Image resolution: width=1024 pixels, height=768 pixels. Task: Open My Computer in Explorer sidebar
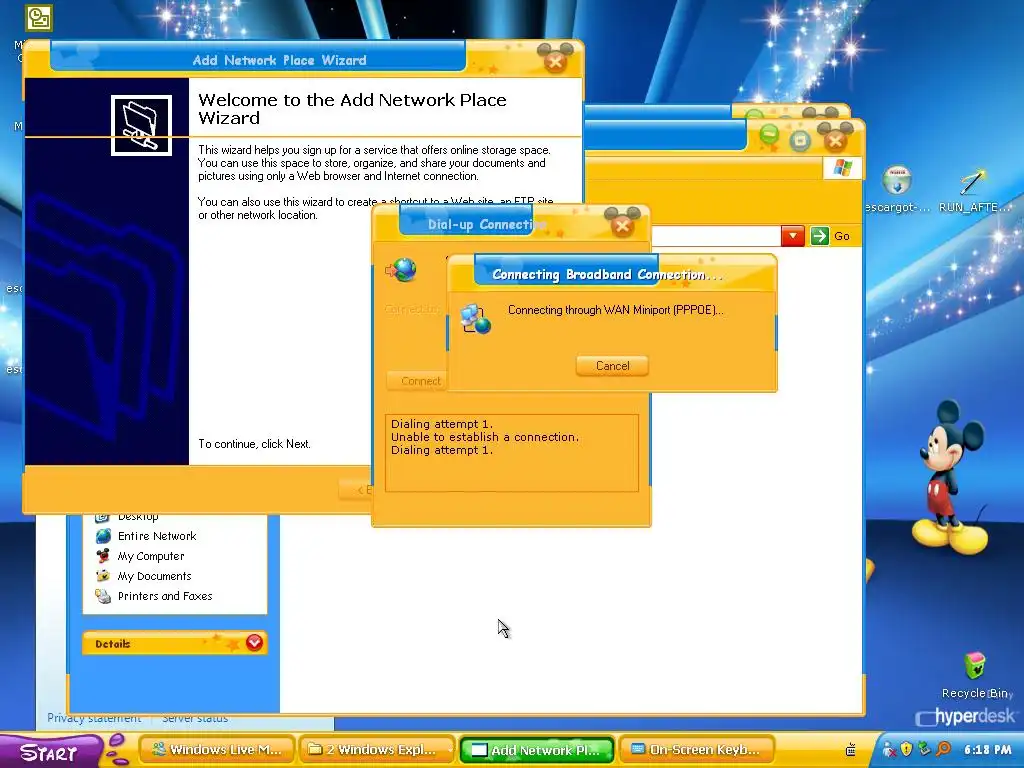[x=151, y=556]
